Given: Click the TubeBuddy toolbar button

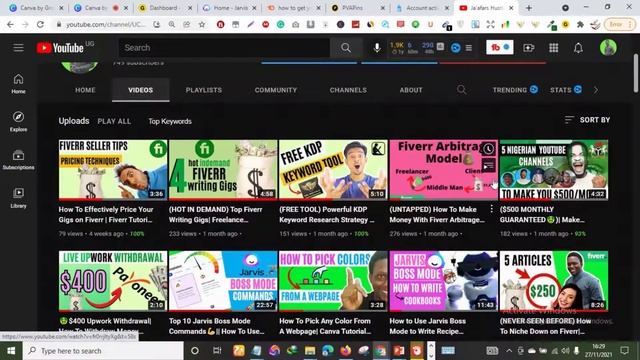Looking at the screenshot, I should (x=500, y=47).
